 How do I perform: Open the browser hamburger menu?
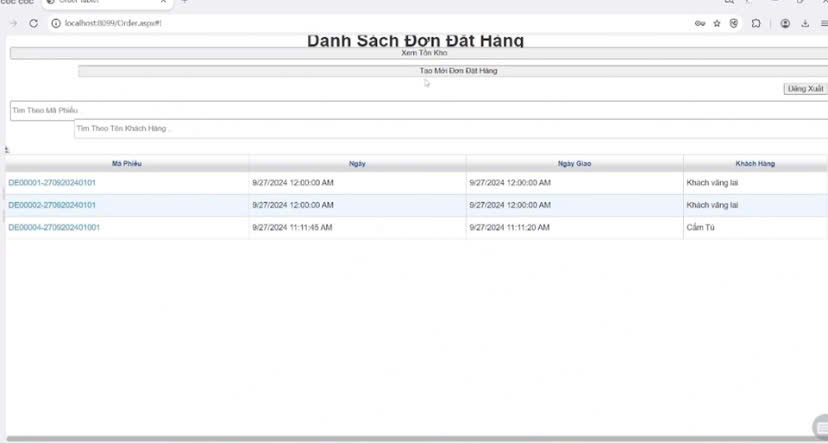[x=822, y=23]
